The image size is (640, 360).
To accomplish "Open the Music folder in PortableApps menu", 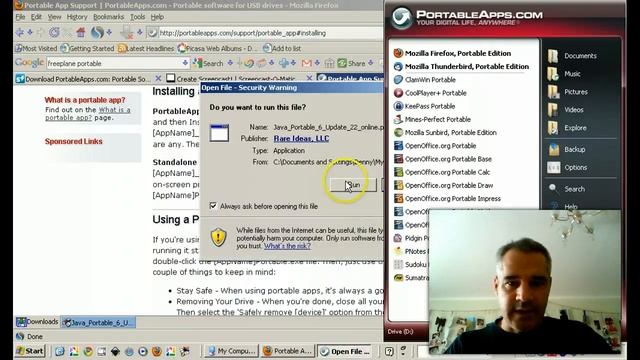I will click(564, 74).
